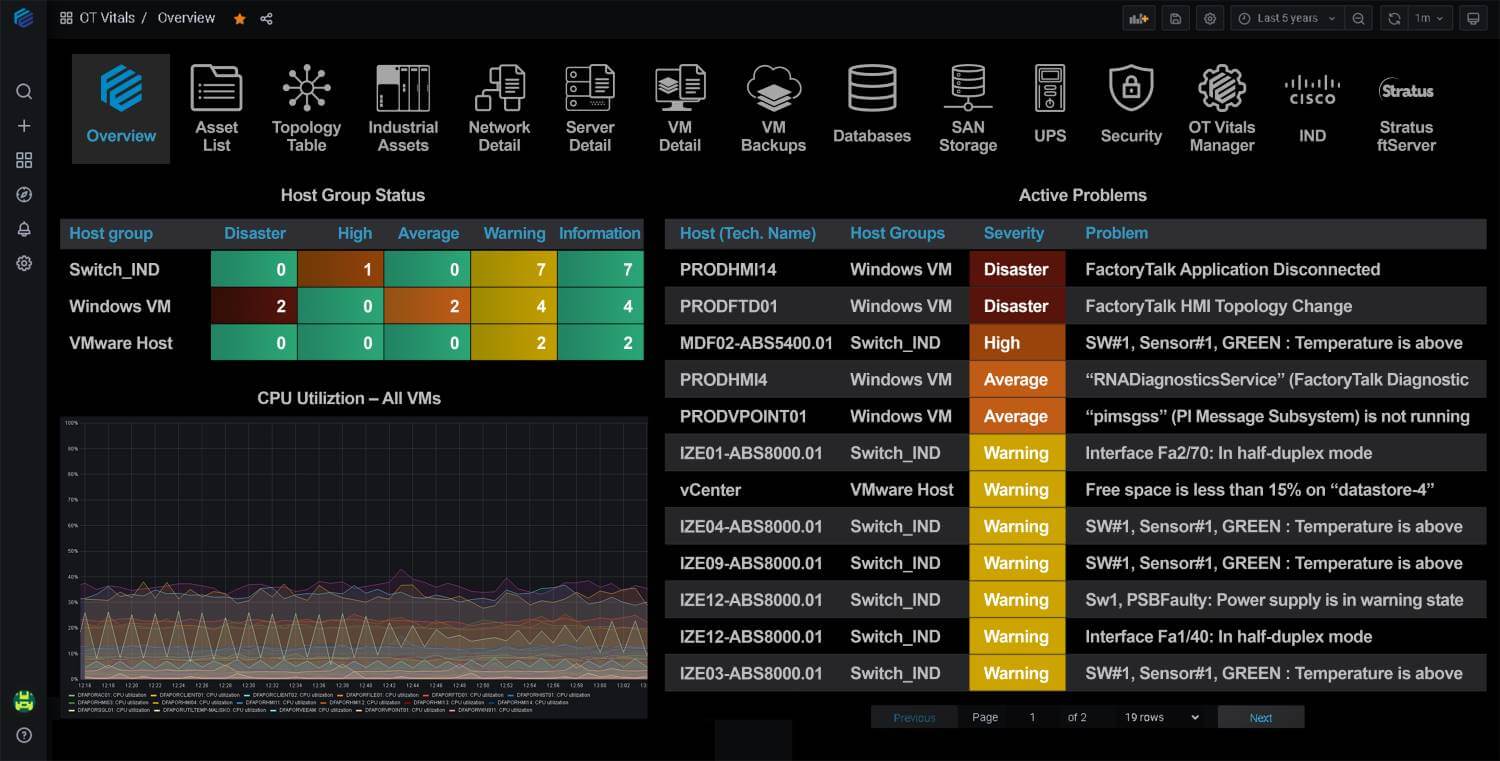Open the Asset List page
The image size is (1500, 761).
[216, 108]
